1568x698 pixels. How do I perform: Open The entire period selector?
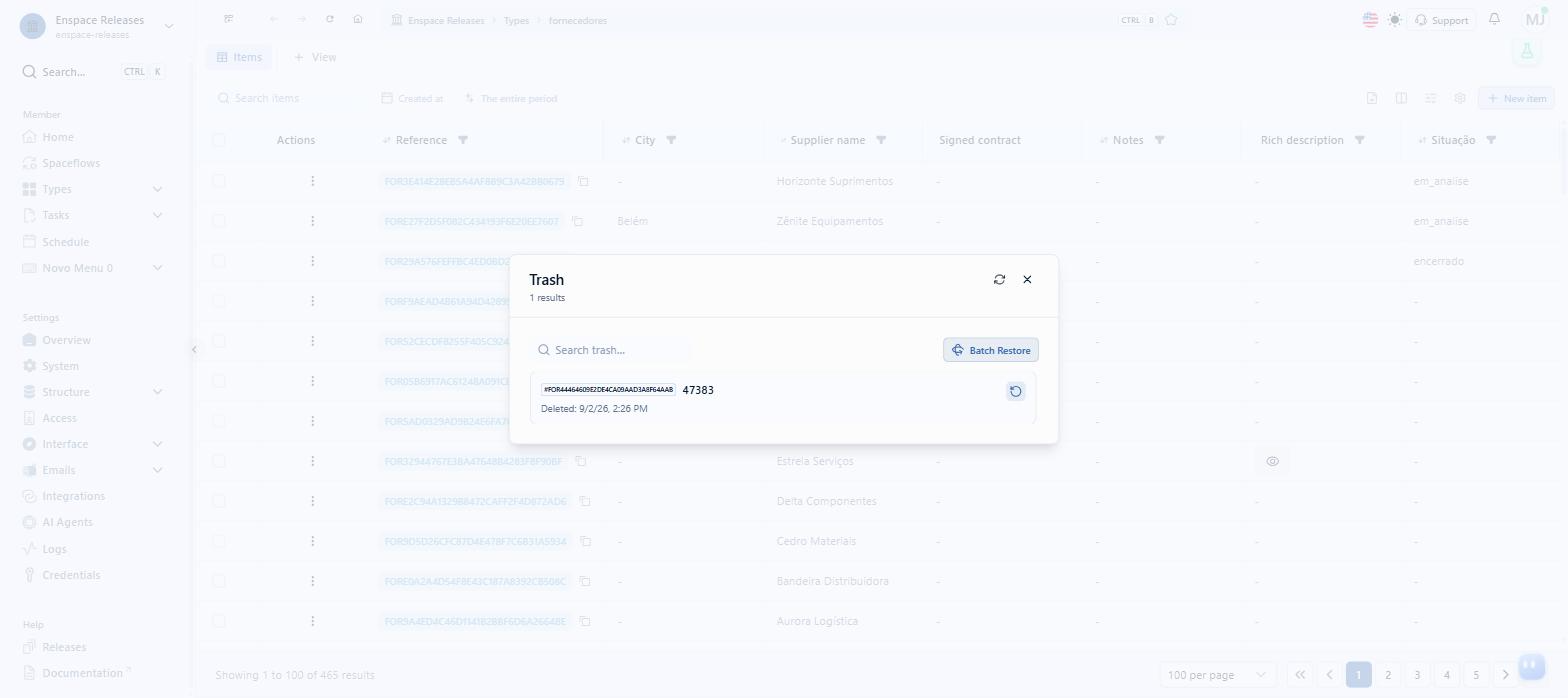[510, 98]
